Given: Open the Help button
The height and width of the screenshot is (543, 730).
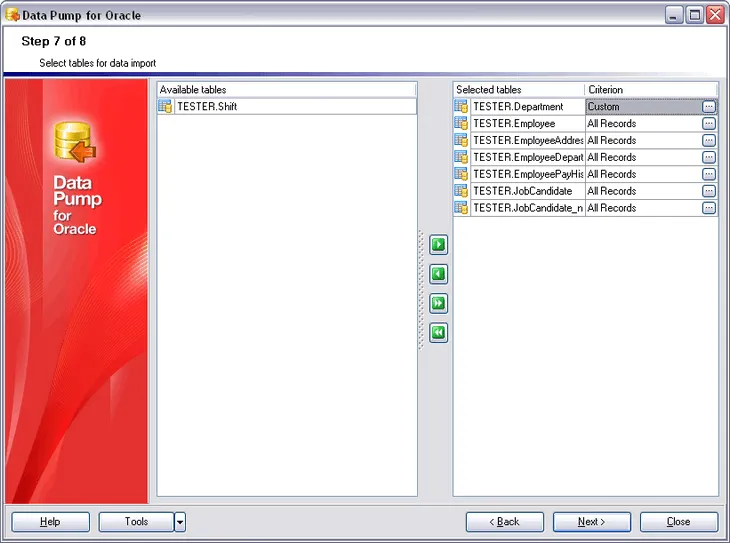Looking at the screenshot, I should point(50,522).
